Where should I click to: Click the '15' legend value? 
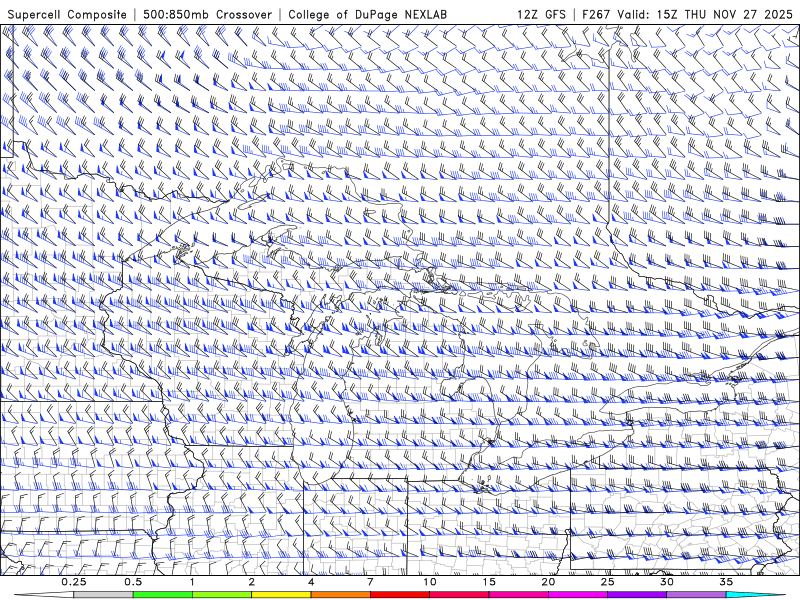click(489, 582)
